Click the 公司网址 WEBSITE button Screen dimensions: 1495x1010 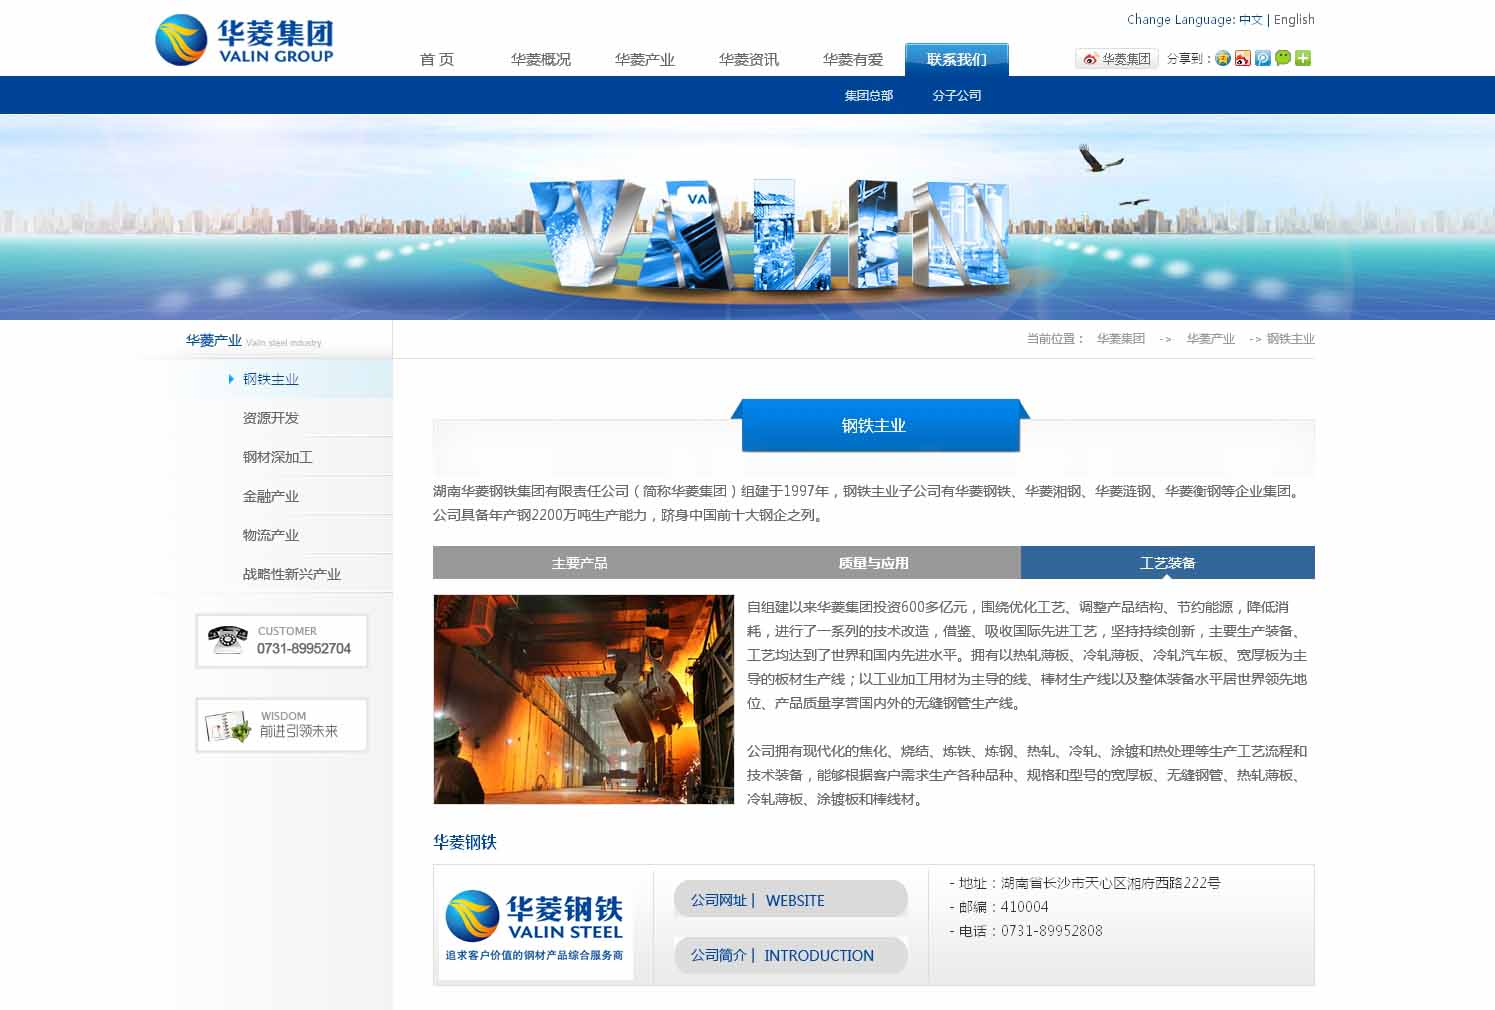[791, 900]
